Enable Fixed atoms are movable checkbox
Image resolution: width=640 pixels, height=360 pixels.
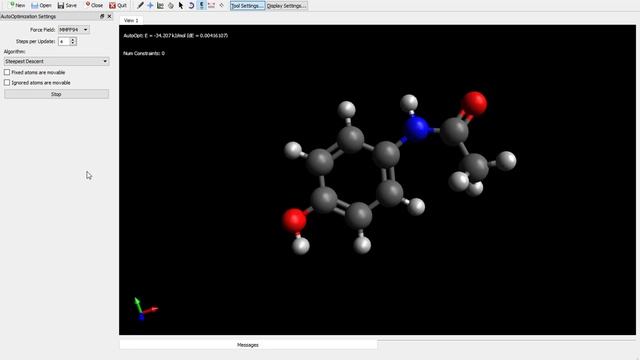click(7, 72)
